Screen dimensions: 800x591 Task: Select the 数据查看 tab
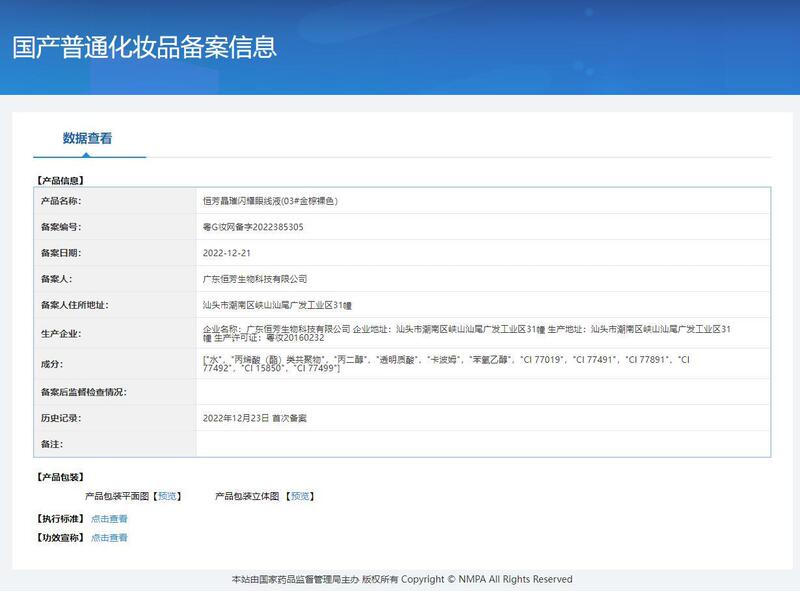coord(87,138)
